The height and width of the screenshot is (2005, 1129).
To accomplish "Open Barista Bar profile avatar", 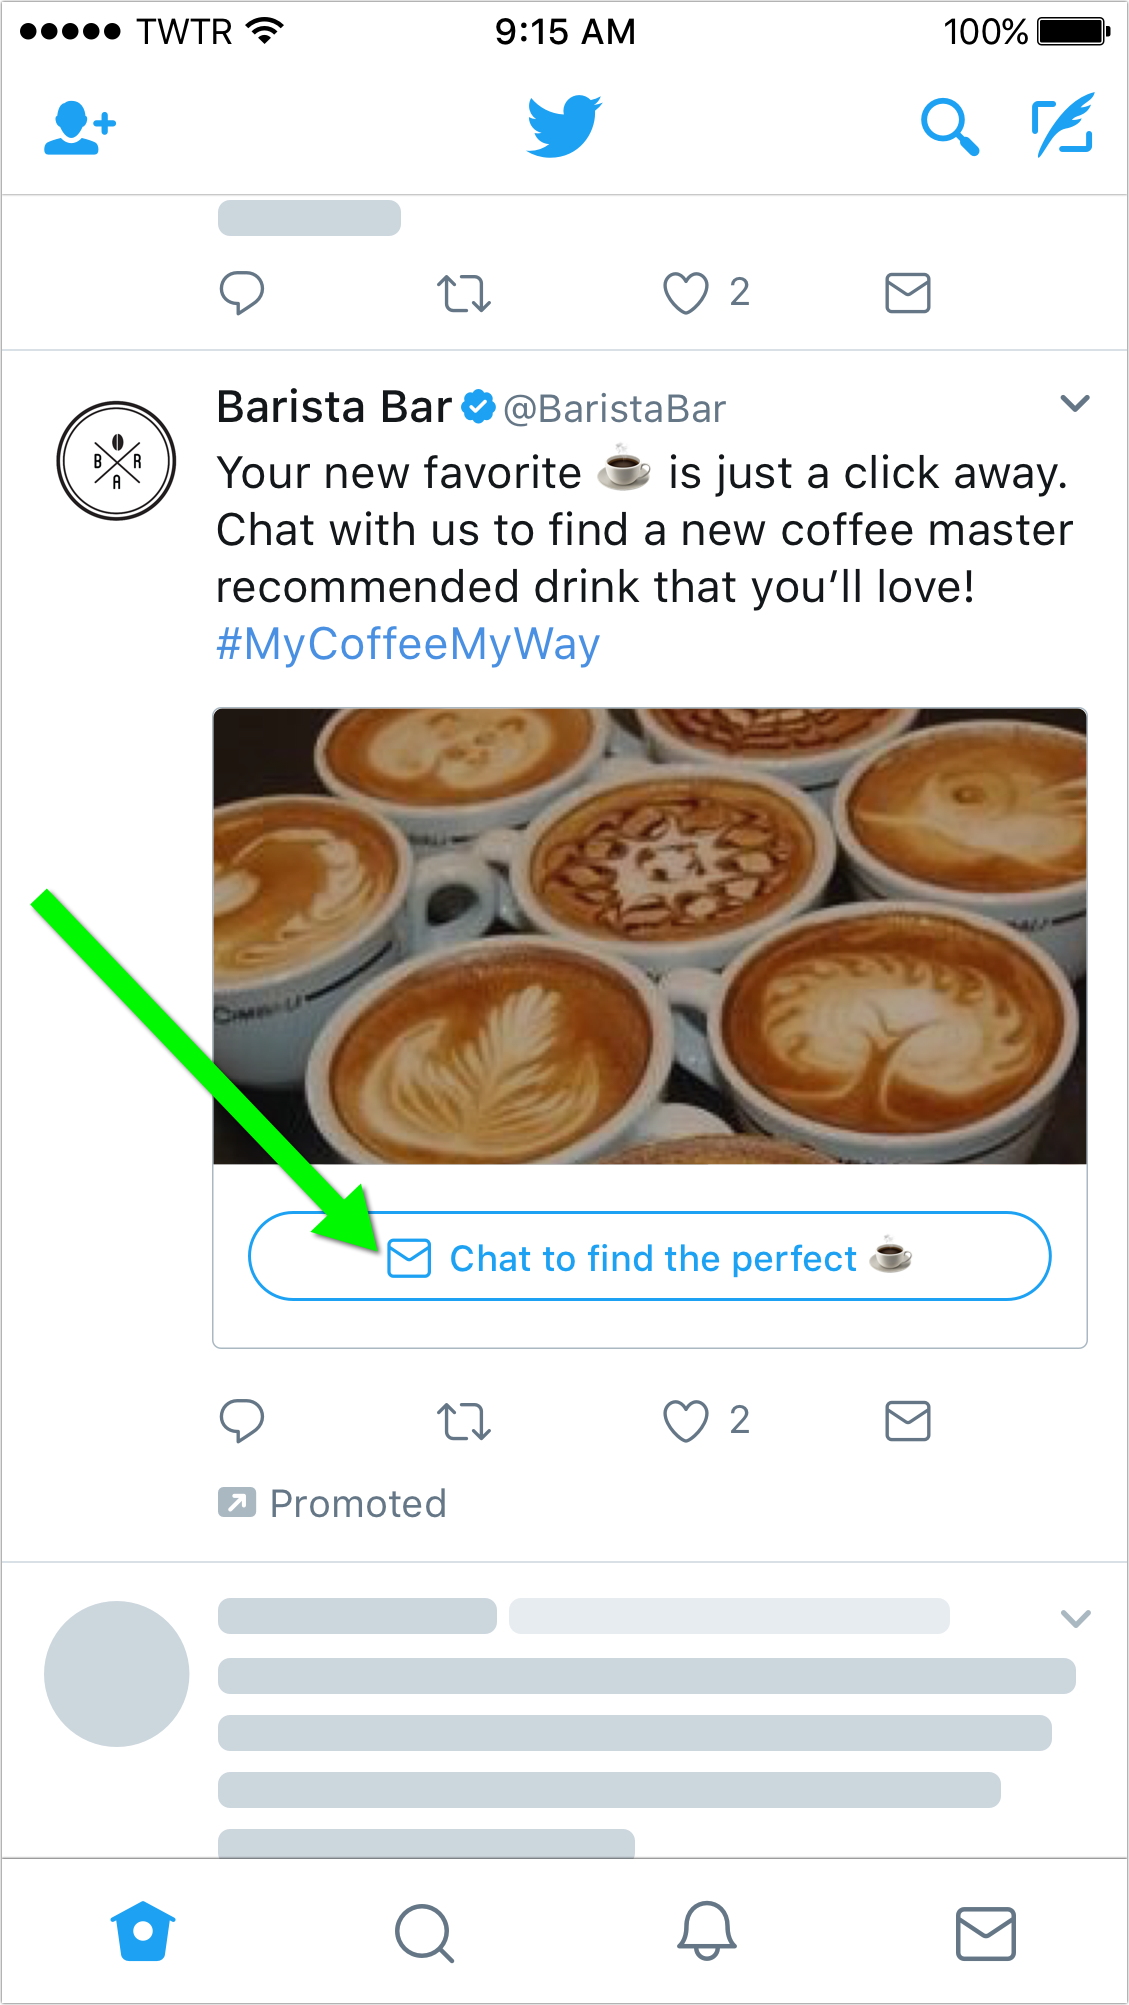I will coord(116,461).
